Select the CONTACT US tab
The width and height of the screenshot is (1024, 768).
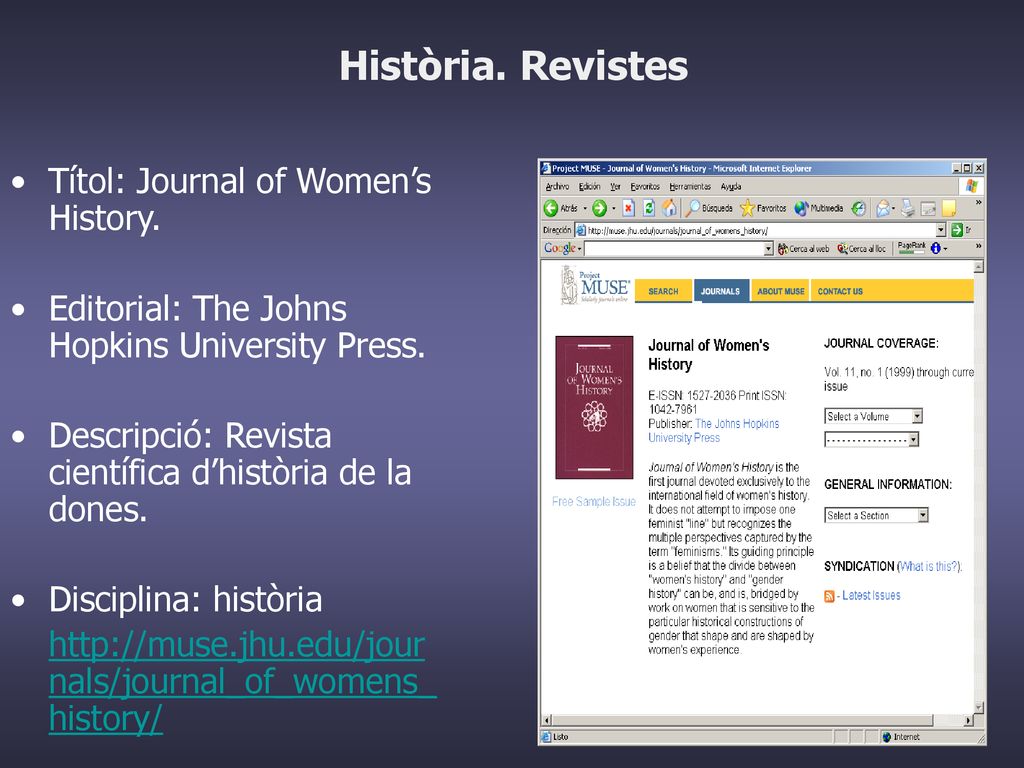point(840,291)
